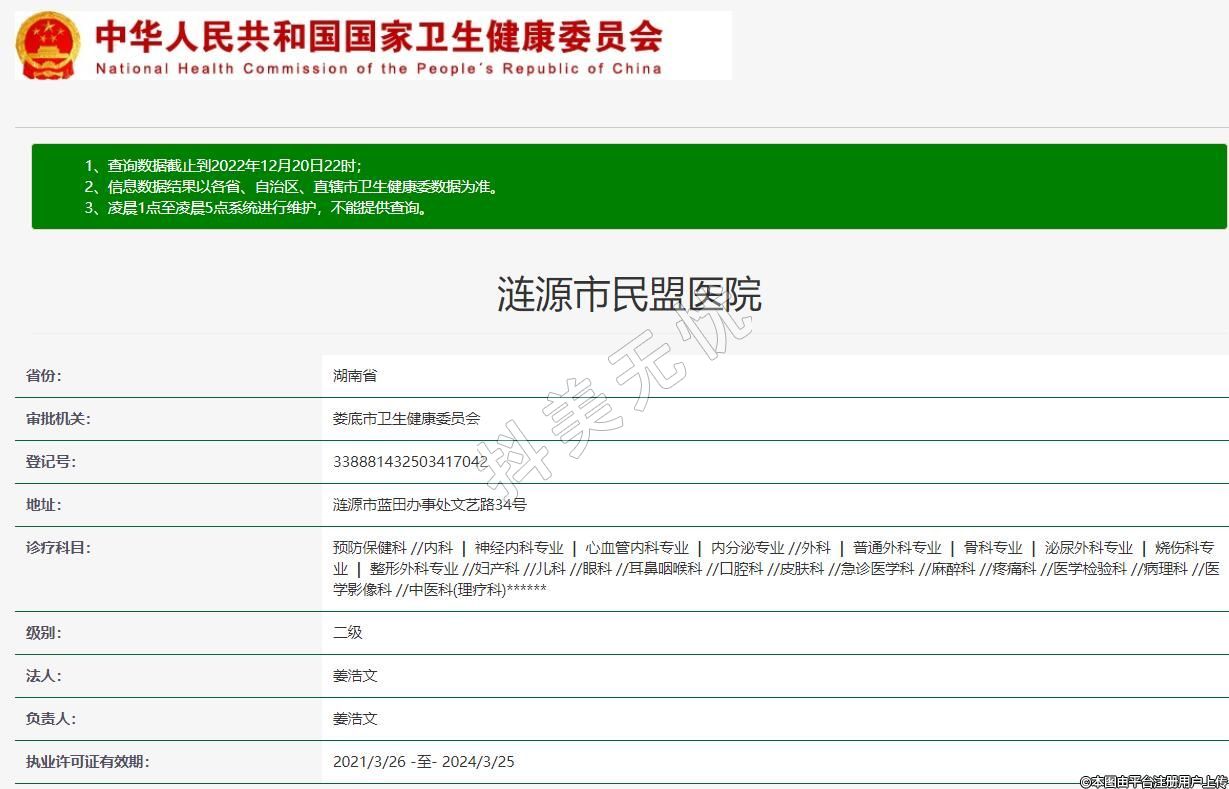This screenshot has height=789, width=1229.
Task: Click the registration number 338881432503417042
Action: pos(410,462)
